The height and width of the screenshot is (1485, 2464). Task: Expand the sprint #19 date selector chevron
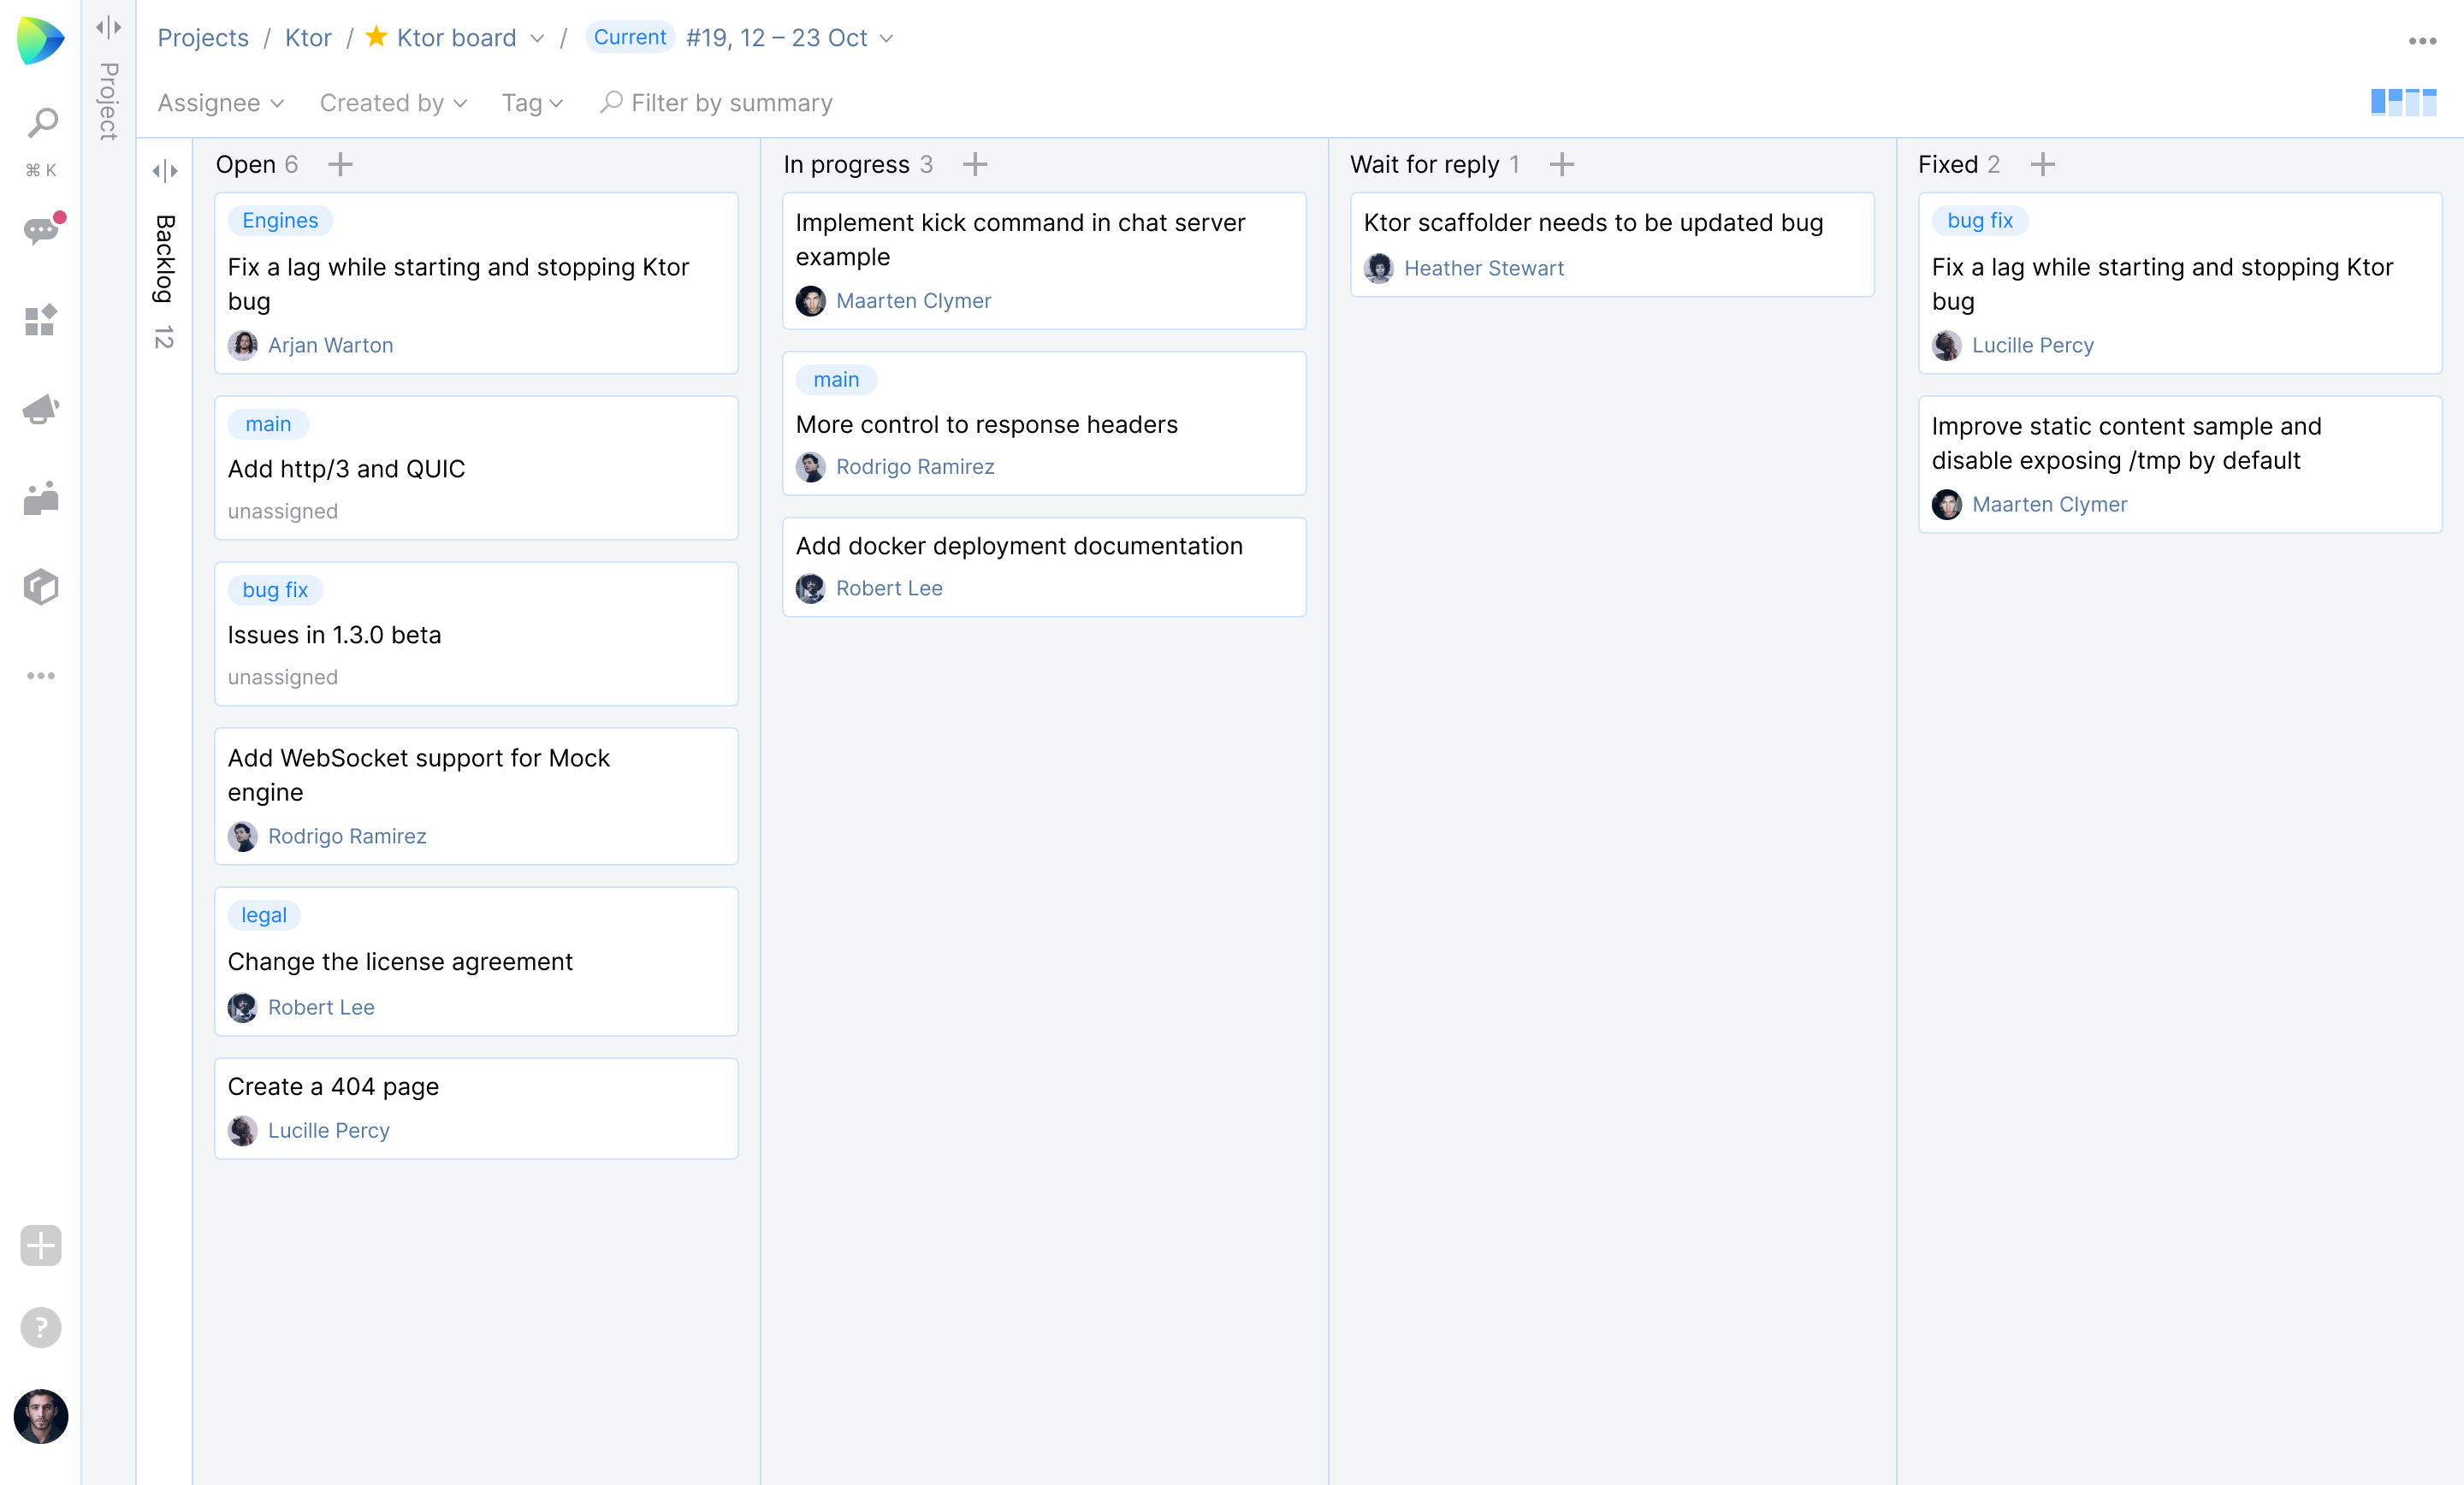(886, 39)
